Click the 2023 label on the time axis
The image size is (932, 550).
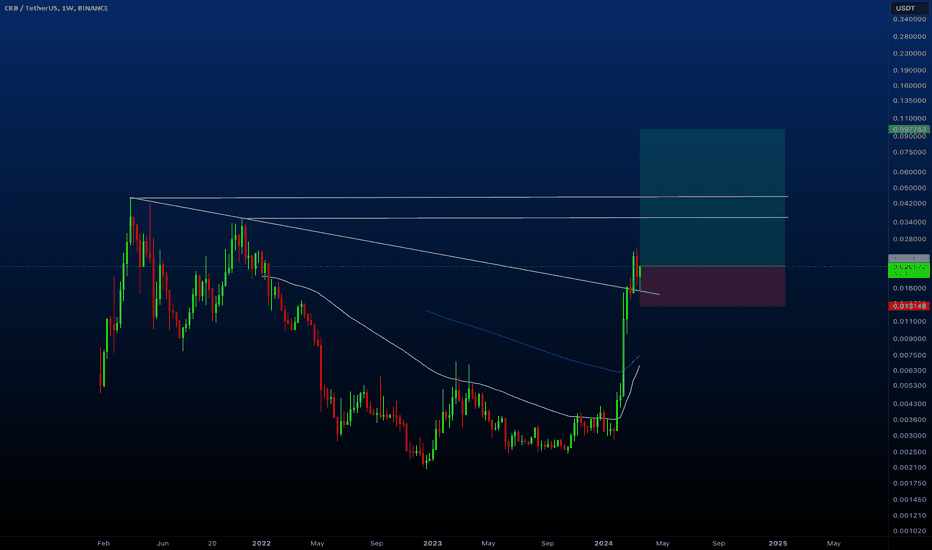click(x=433, y=543)
